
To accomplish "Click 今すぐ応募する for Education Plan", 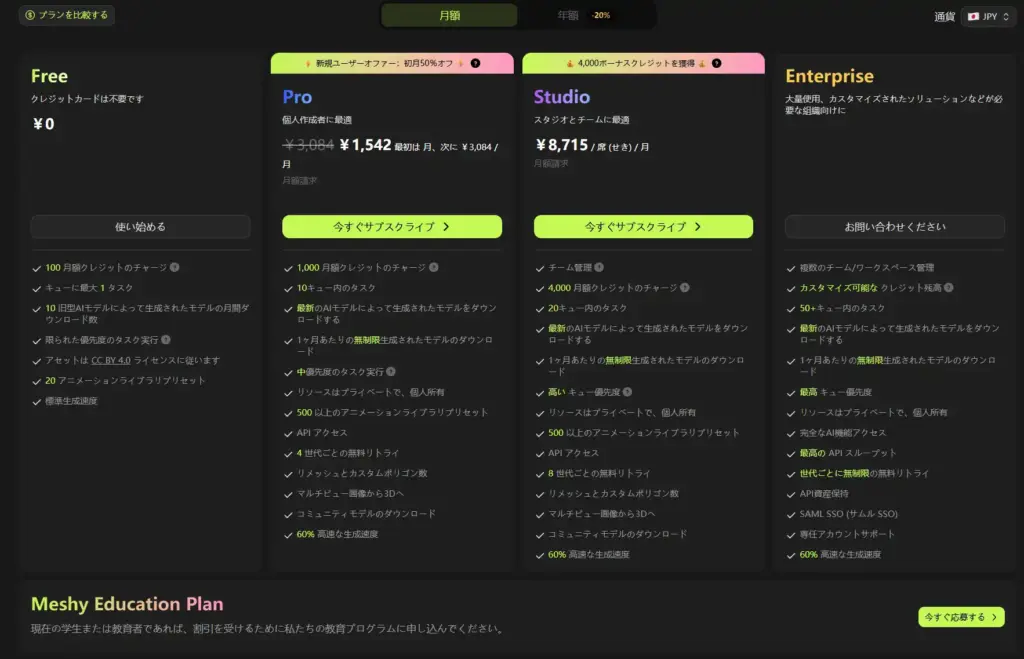I will tap(961, 617).
